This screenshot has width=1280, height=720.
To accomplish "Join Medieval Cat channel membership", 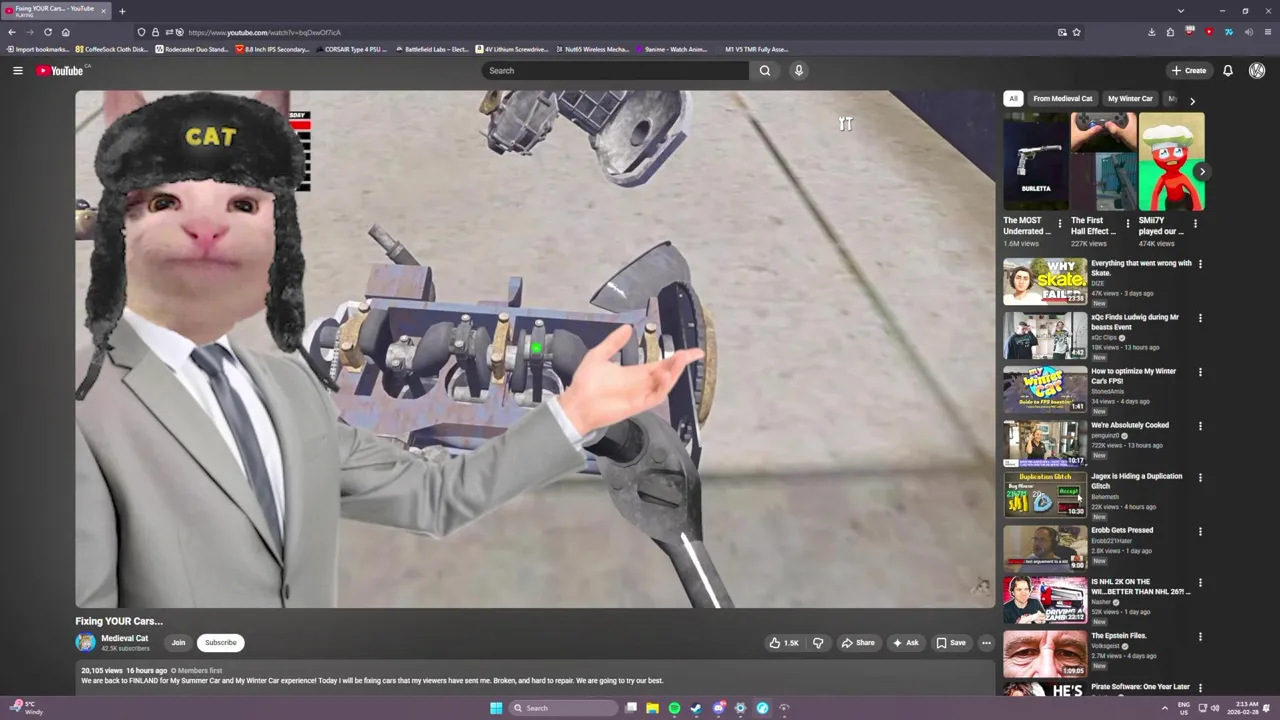I will coord(178,643).
